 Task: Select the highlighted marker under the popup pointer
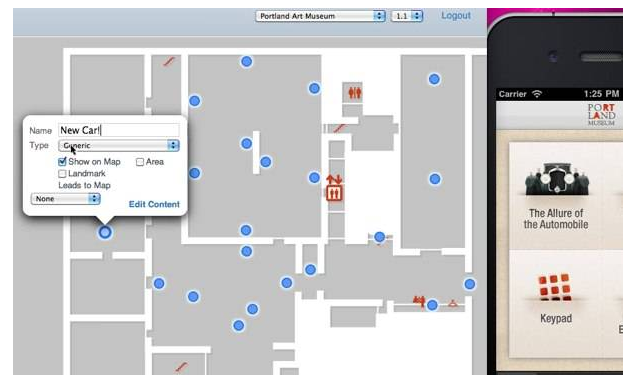click(105, 232)
